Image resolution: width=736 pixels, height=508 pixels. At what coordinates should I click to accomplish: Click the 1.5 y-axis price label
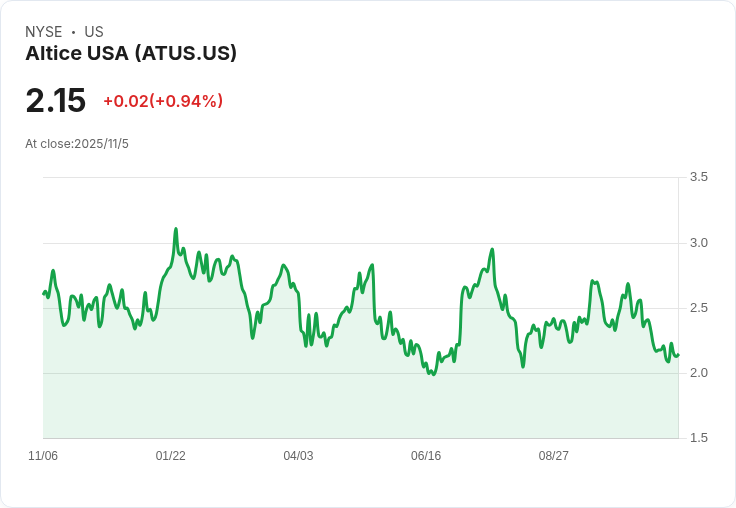698,438
